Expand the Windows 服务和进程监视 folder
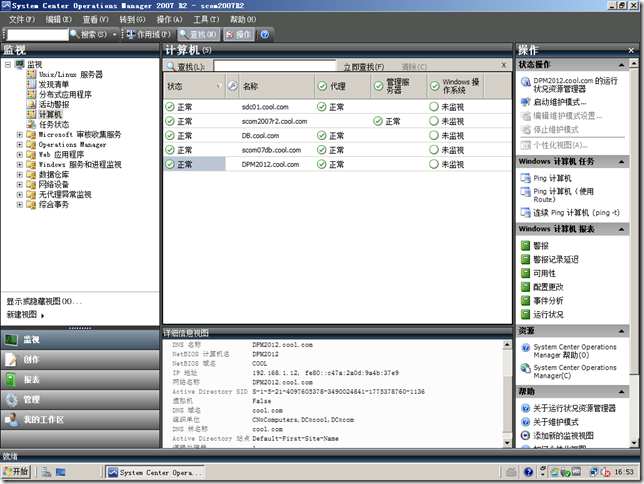This screenshot has height=484, width=644. tap(19, 164)
